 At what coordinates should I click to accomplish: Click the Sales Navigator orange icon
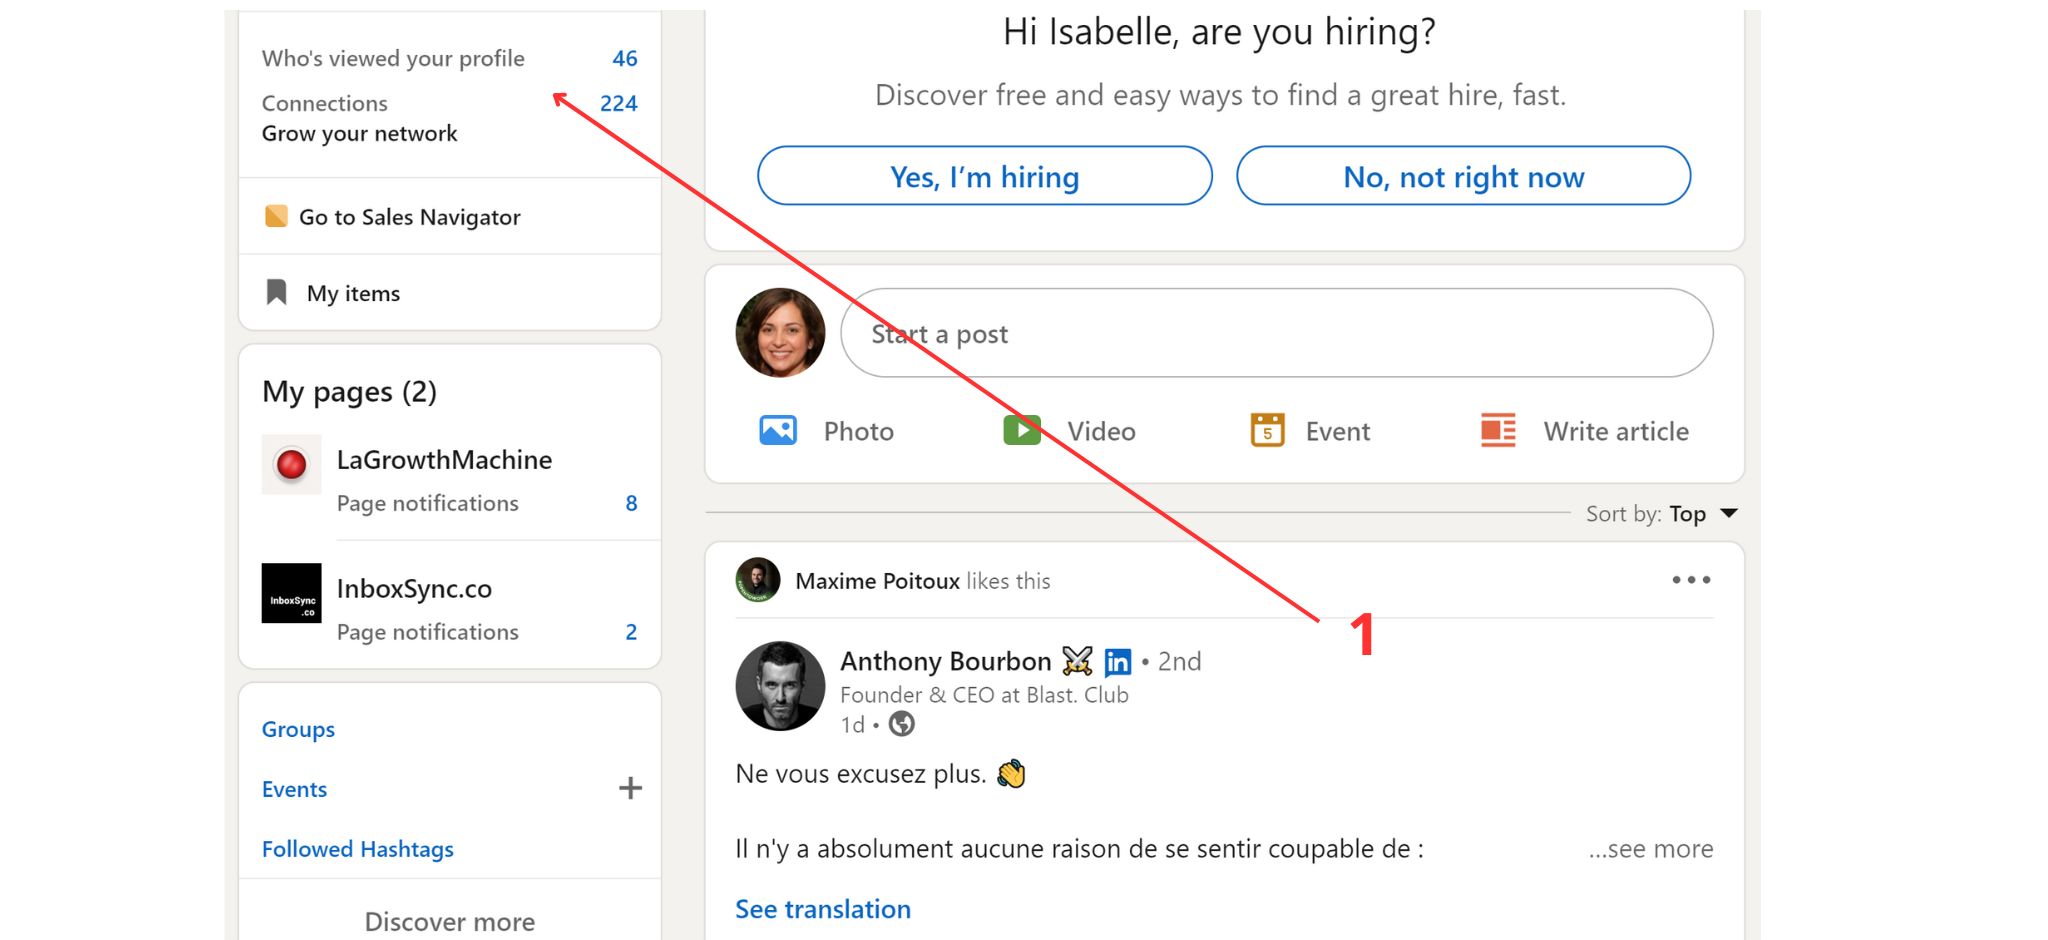tap(276, 216)
